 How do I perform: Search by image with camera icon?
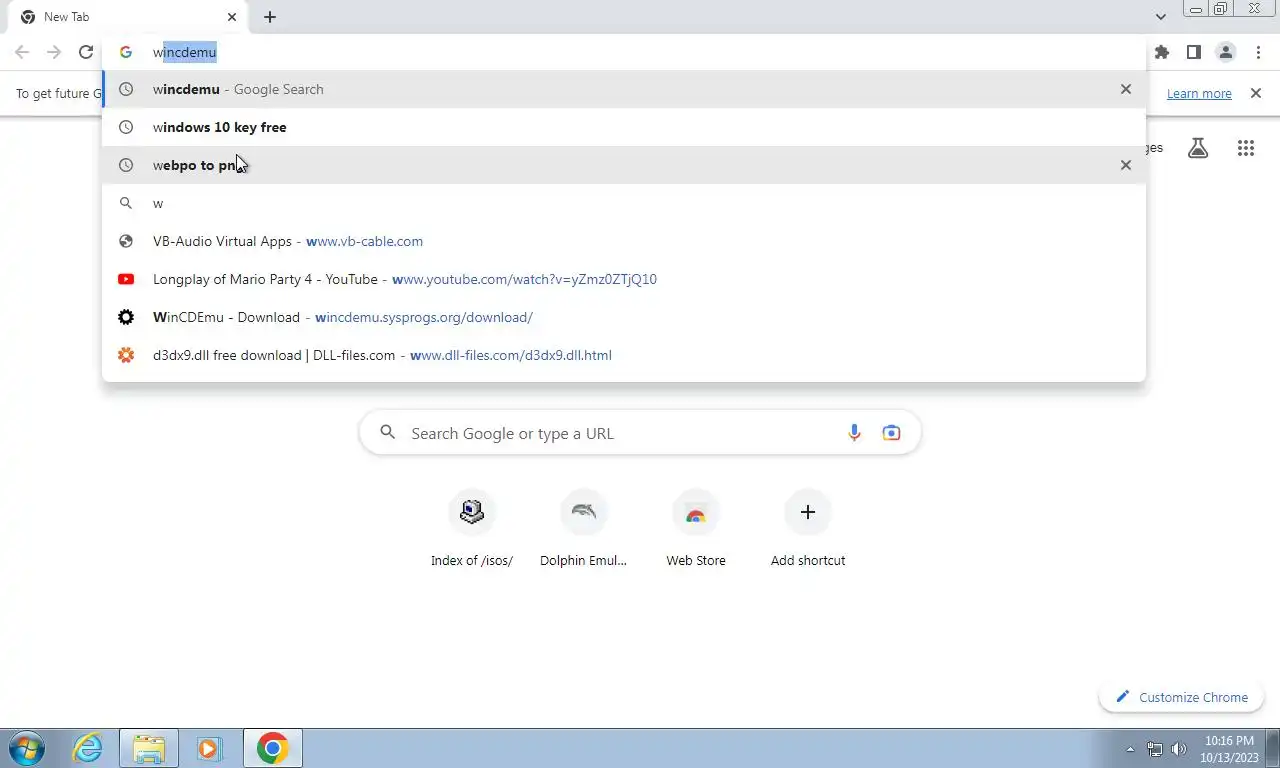pos(891,433)
